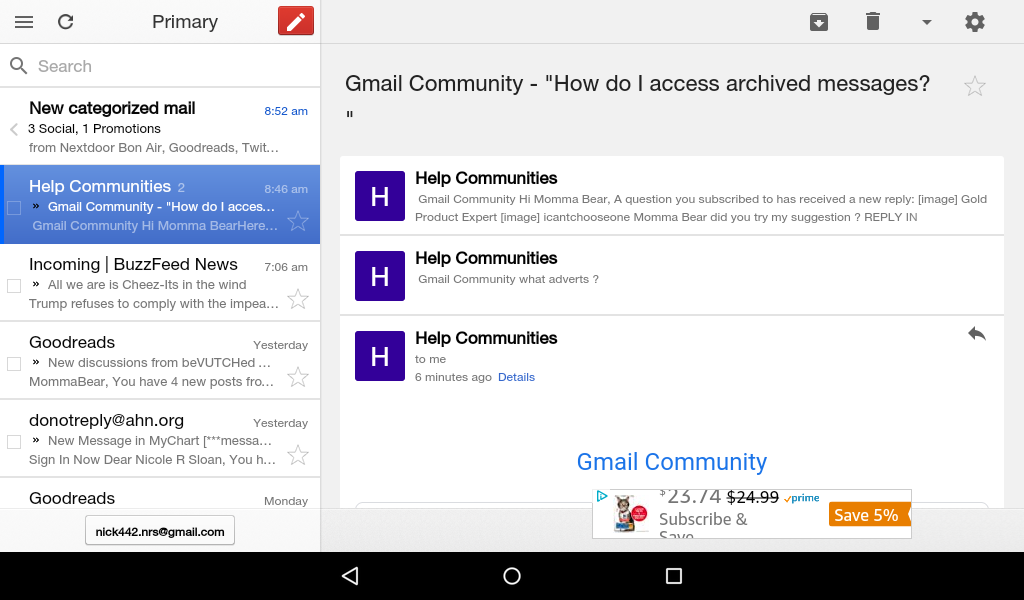Archive the open conversation
1024x600 pixels.
819,21
